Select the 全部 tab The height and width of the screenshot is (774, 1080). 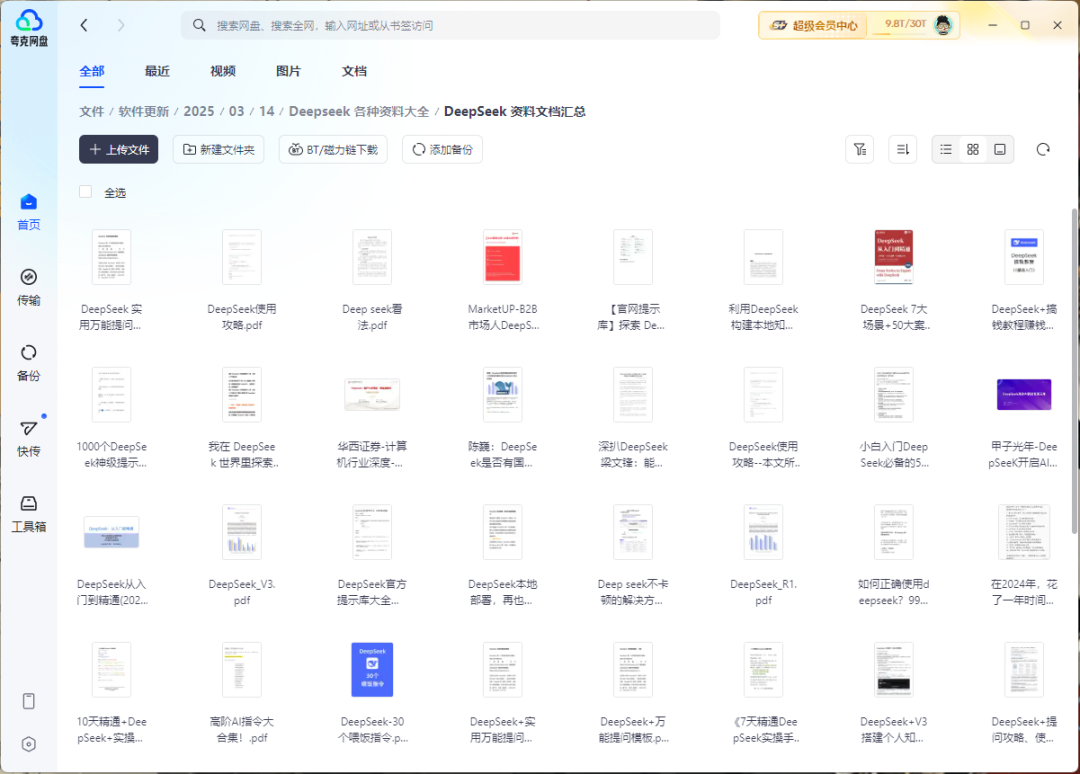pos(92,72)
